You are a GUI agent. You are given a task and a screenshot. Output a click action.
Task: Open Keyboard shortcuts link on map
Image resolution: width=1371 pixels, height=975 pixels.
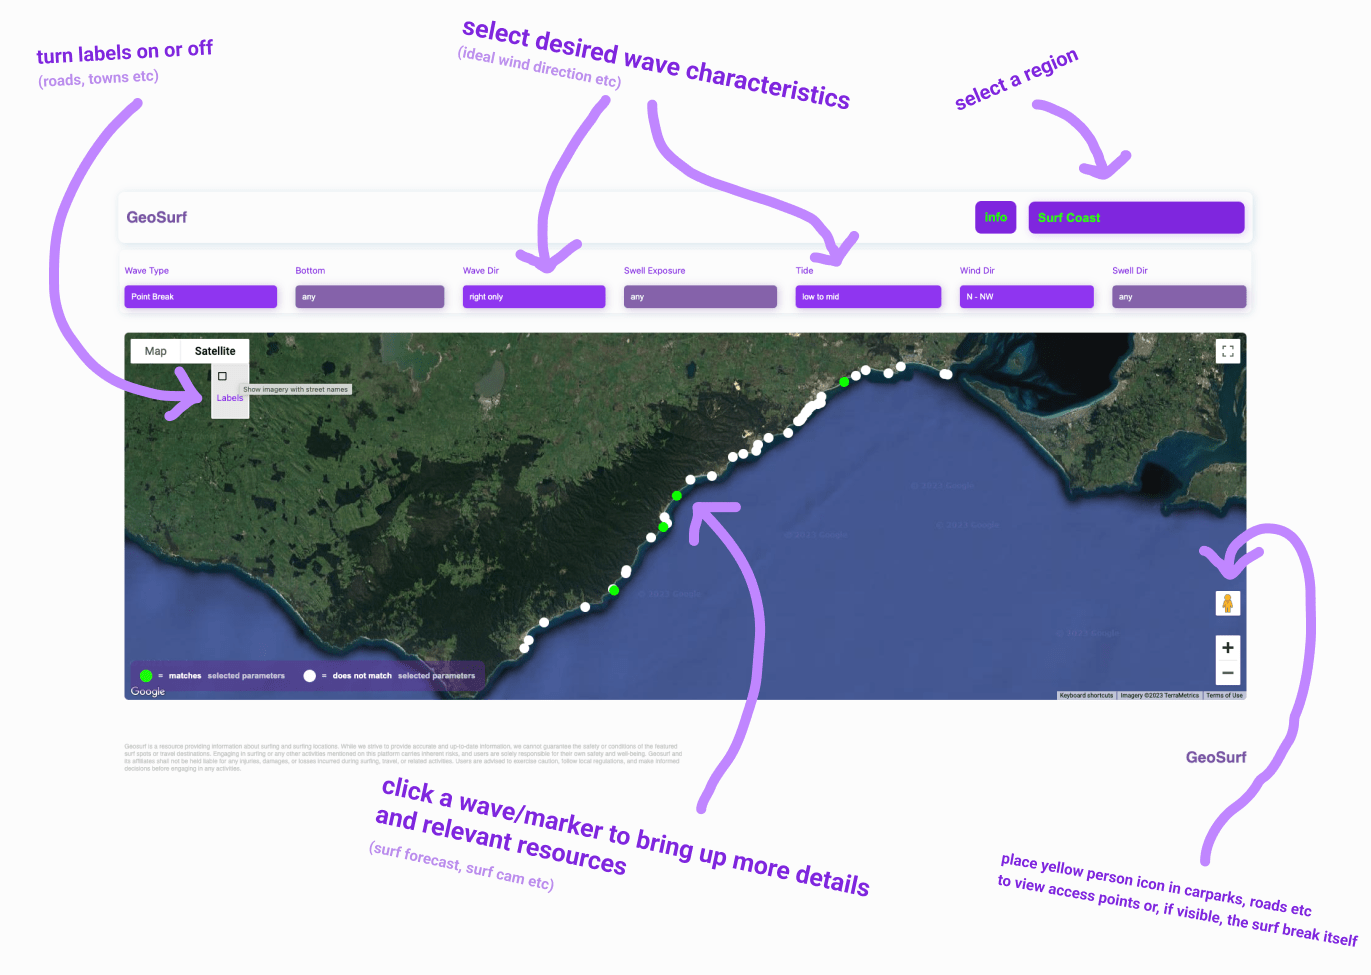pos(1086,695)
